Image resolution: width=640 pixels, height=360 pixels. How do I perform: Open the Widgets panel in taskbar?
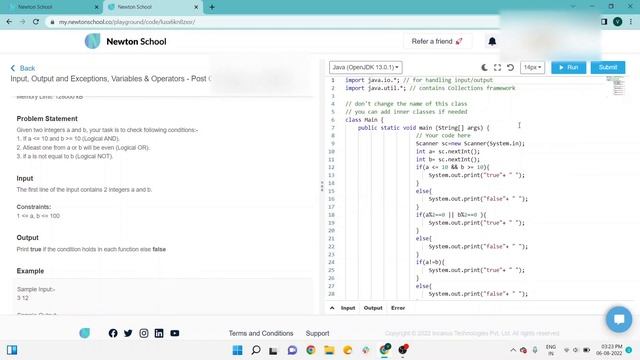click(12, 350)
